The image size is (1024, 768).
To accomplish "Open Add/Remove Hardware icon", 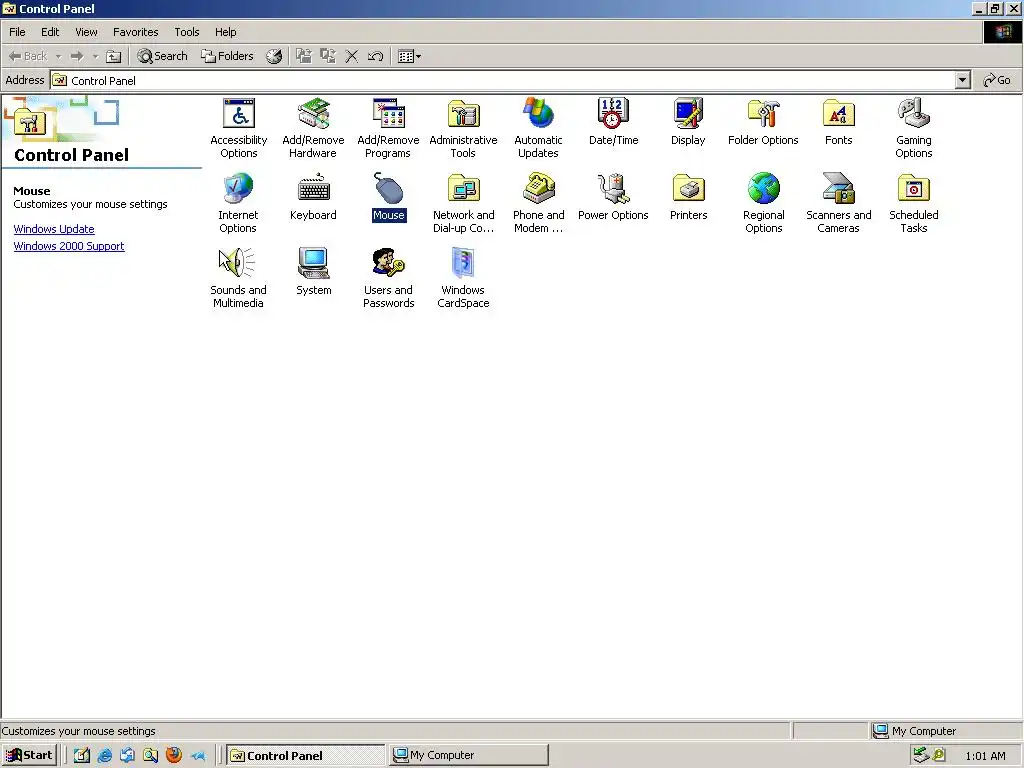I will pyautogui.click(x=313, y=128).
